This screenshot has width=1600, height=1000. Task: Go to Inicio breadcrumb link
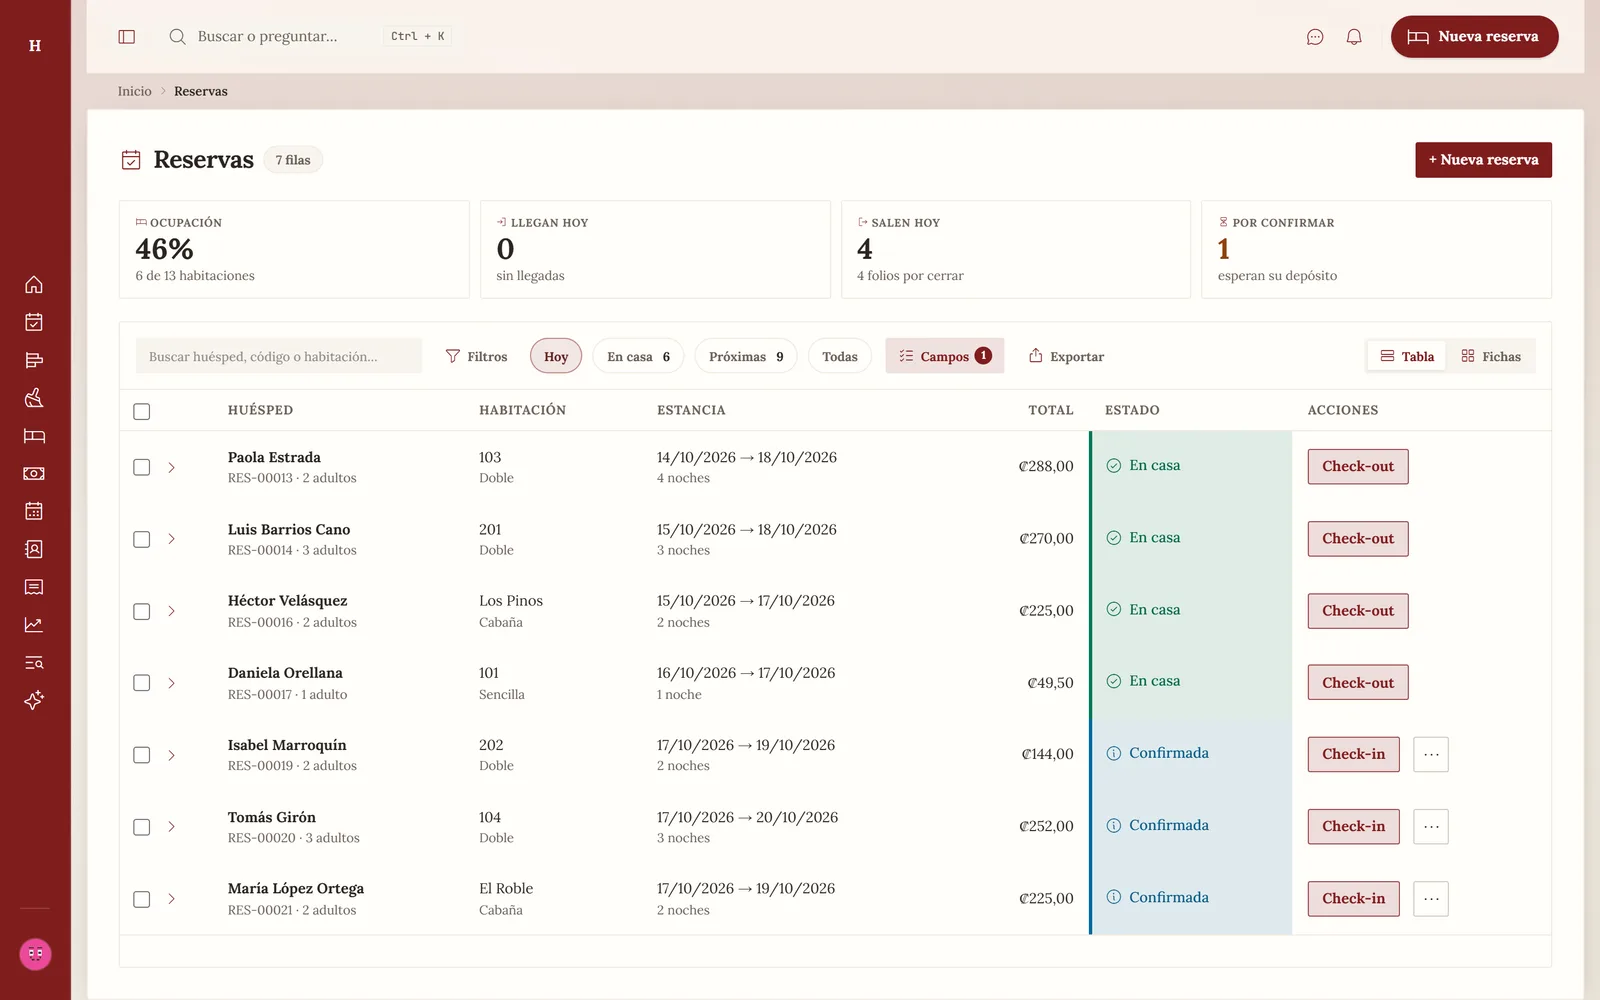click(x=135, y=91)
